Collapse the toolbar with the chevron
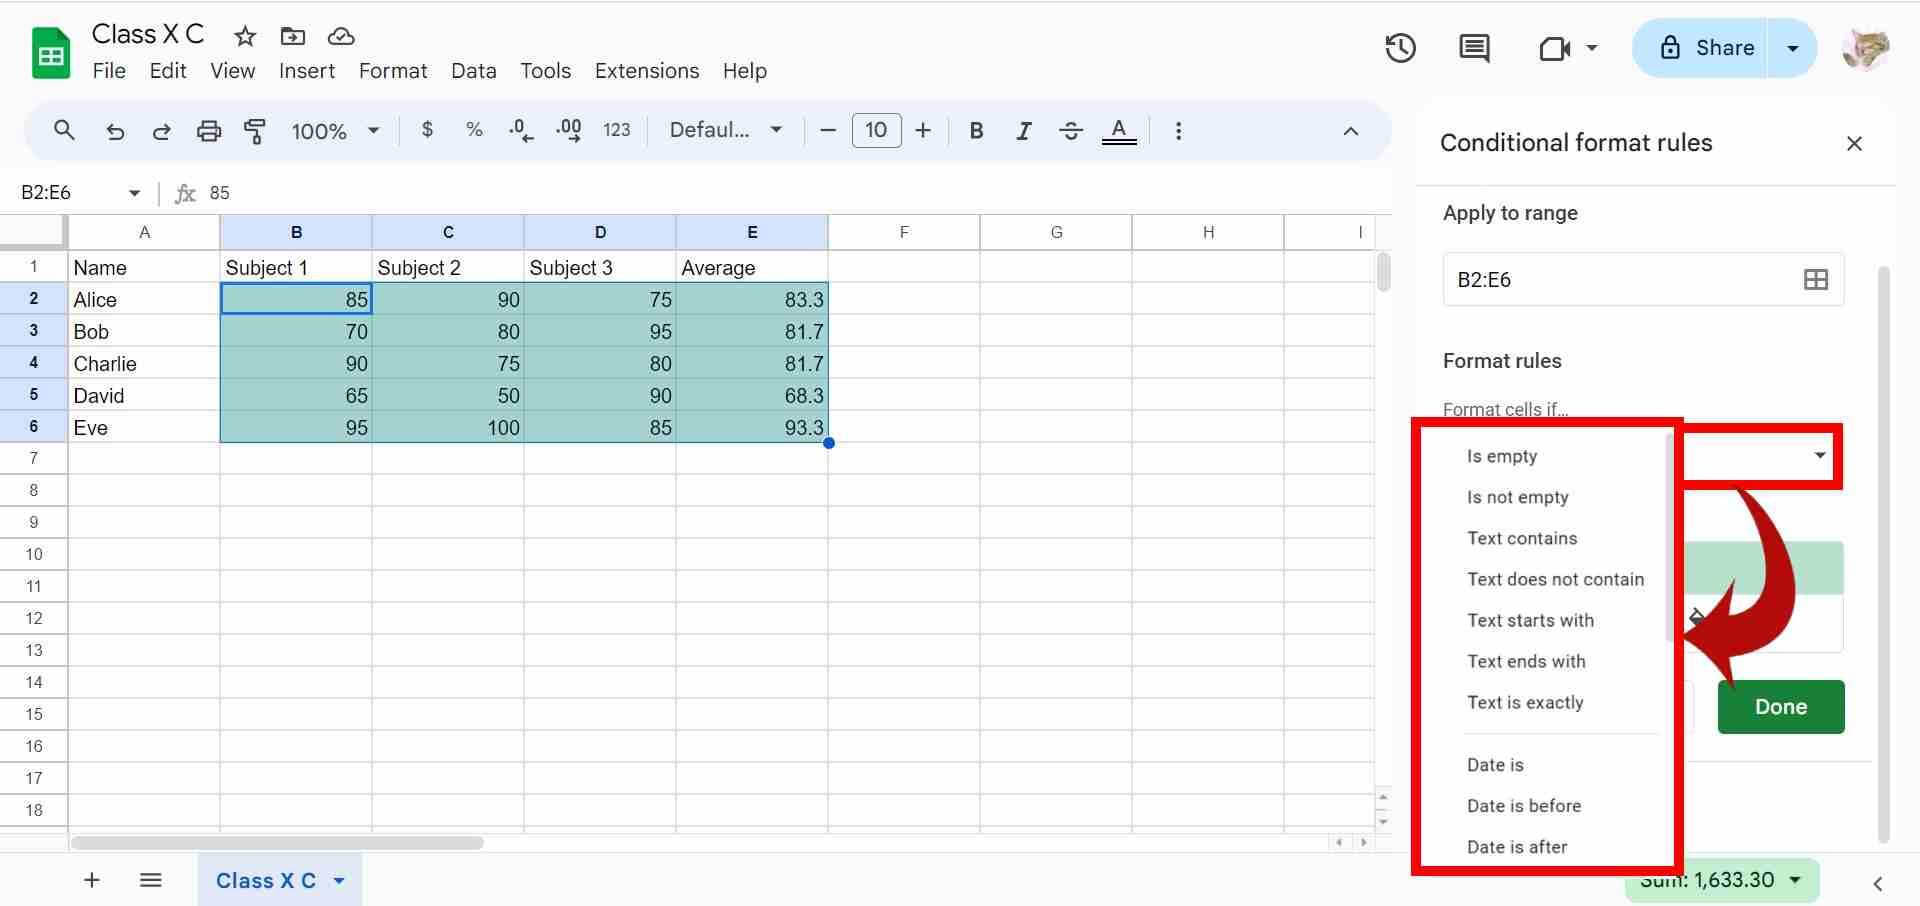The image size is (1920, 906). [x=1351, y=131]
